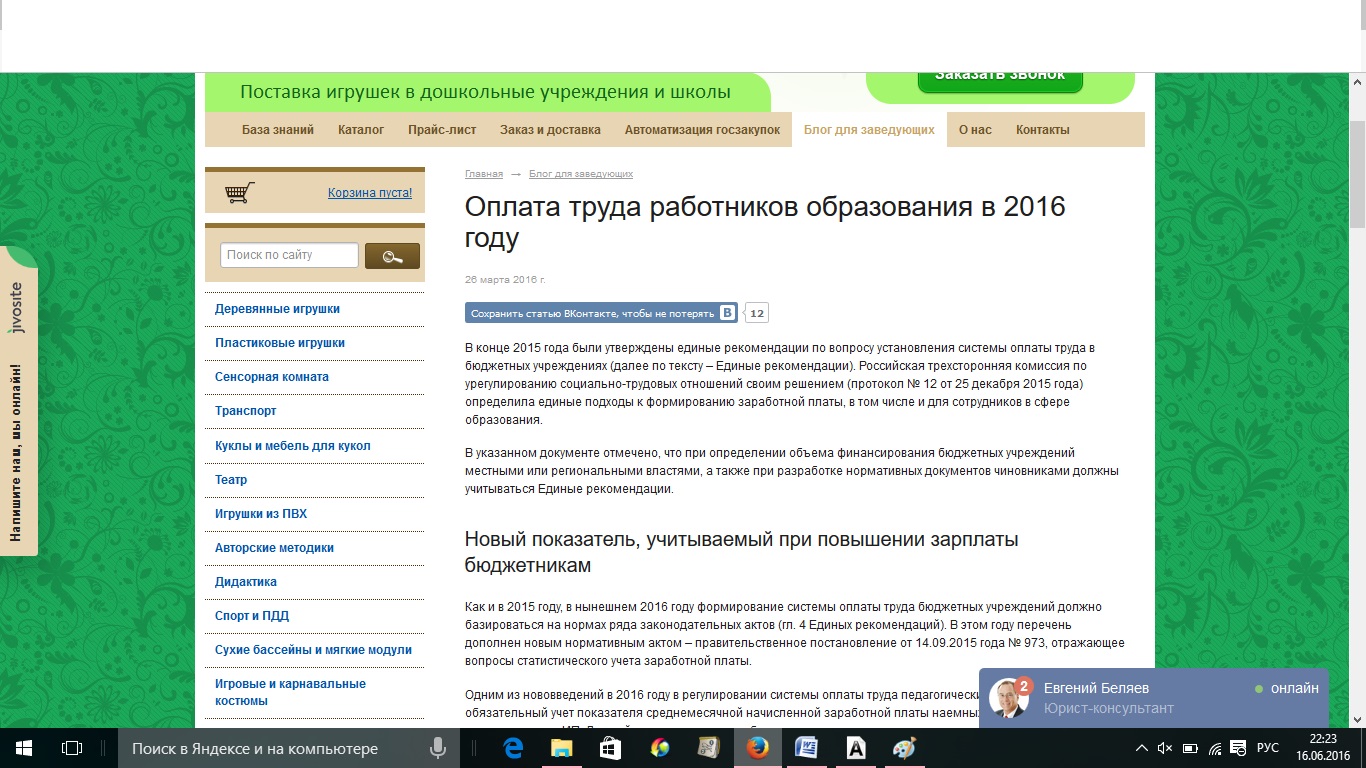Open Автоматизация госзакупок menu item
The width and height of the screenshot is (1366, 768).
point(702,130)
